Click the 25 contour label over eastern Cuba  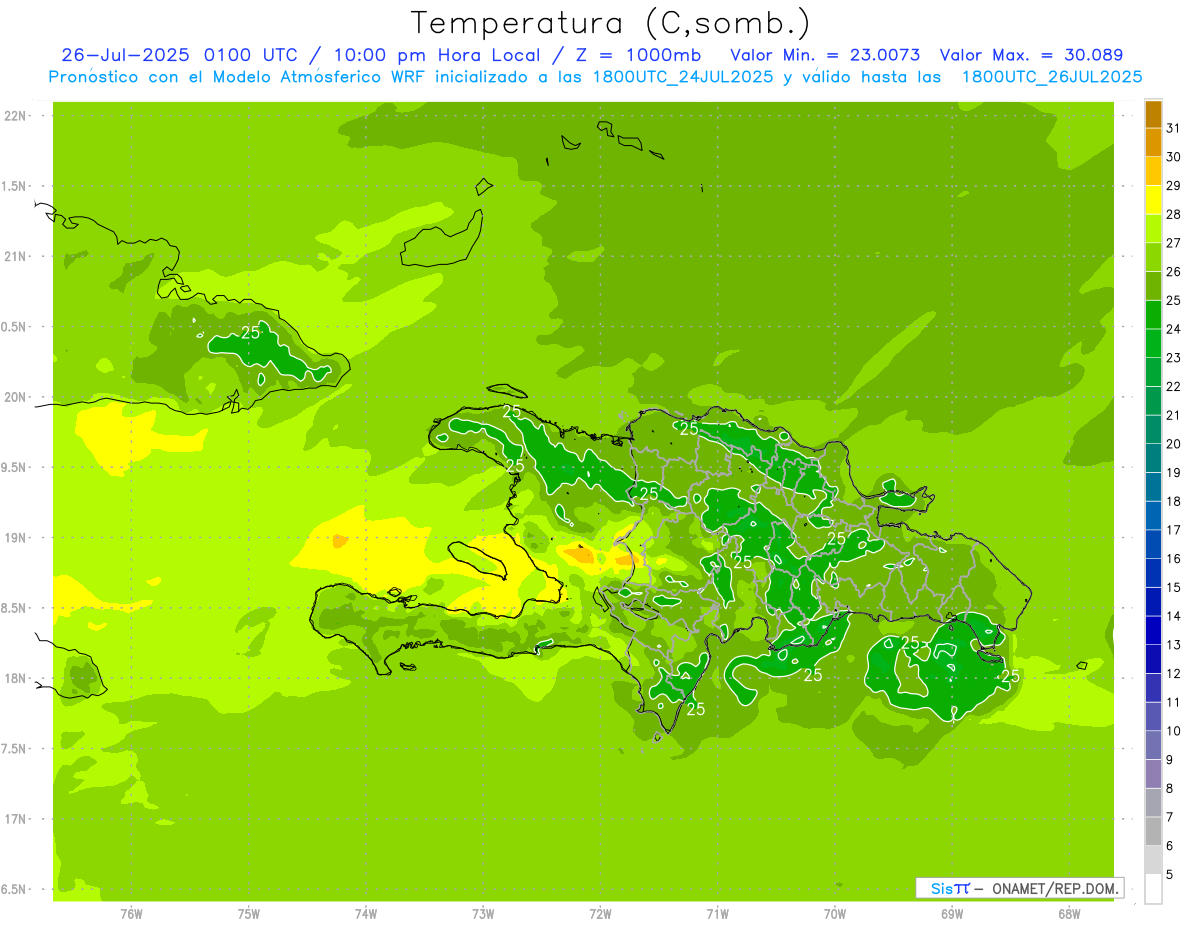point(251,332)
